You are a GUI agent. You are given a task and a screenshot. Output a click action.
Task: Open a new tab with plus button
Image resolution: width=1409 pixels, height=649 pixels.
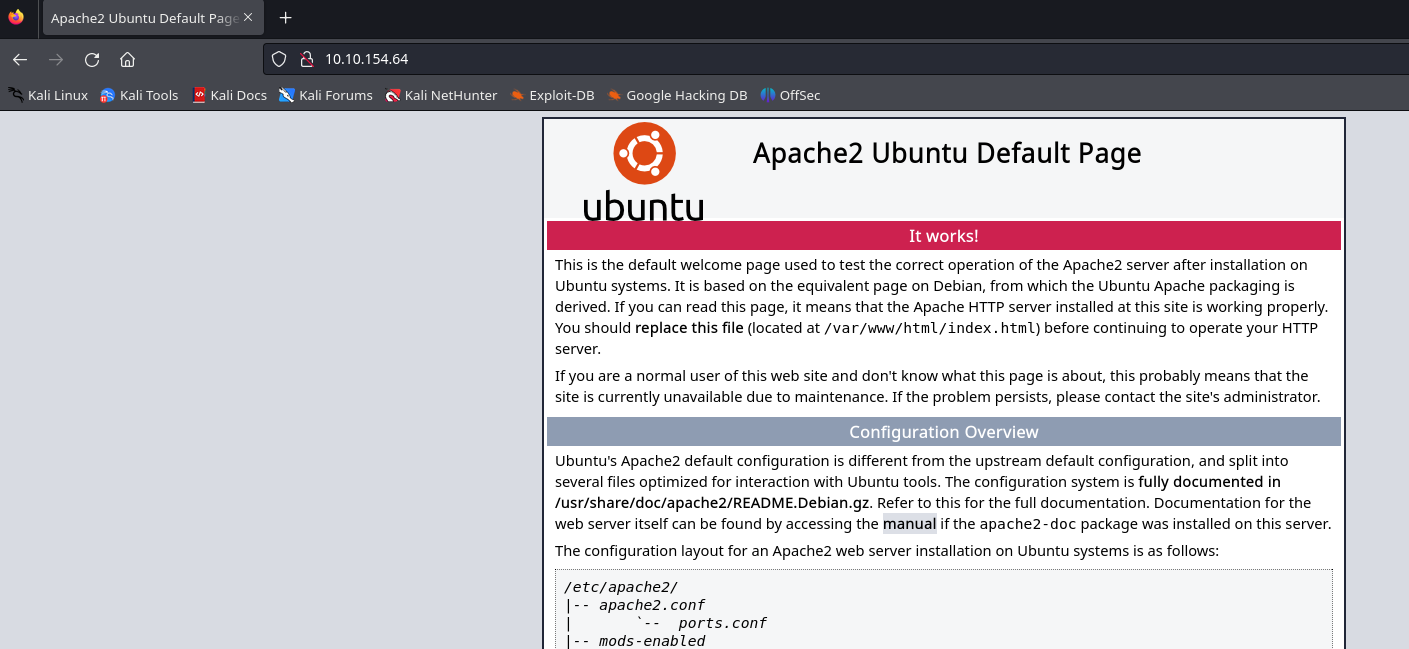(x=285, y=18)
